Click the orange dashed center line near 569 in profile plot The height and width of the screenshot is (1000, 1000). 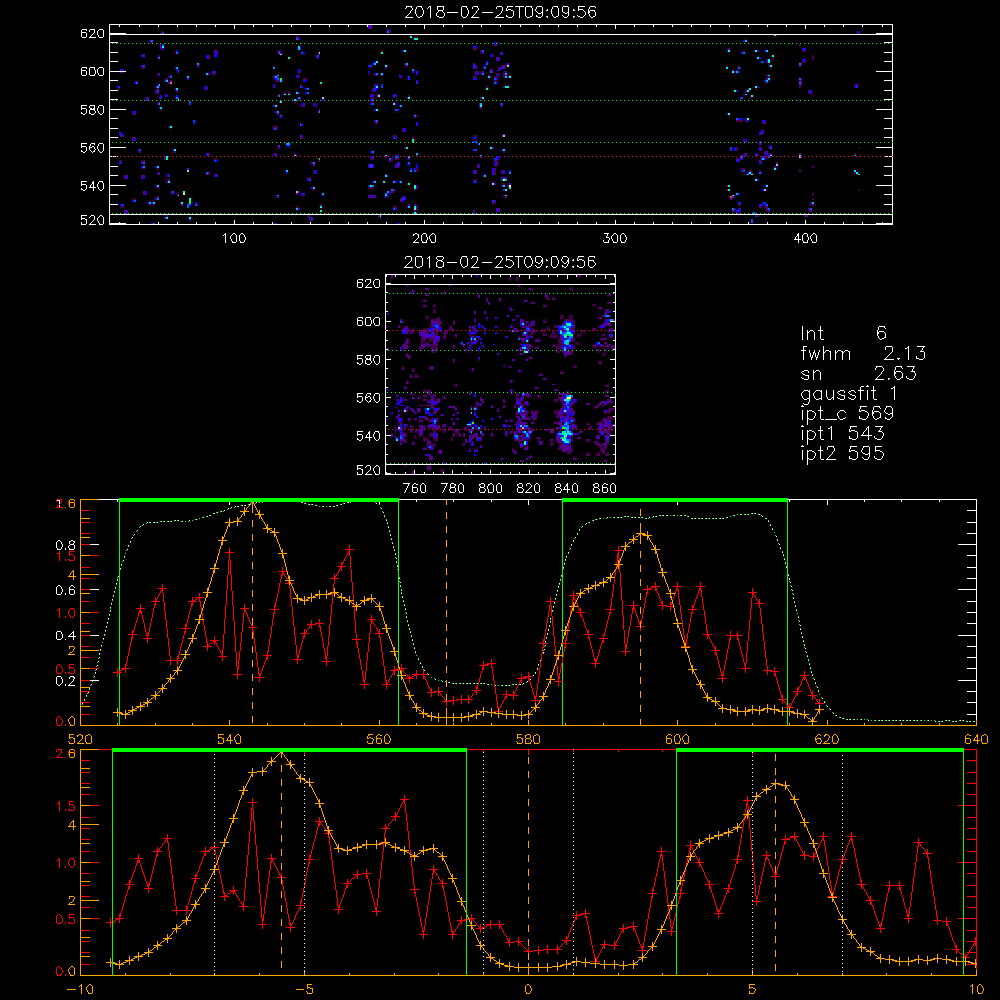446,612
